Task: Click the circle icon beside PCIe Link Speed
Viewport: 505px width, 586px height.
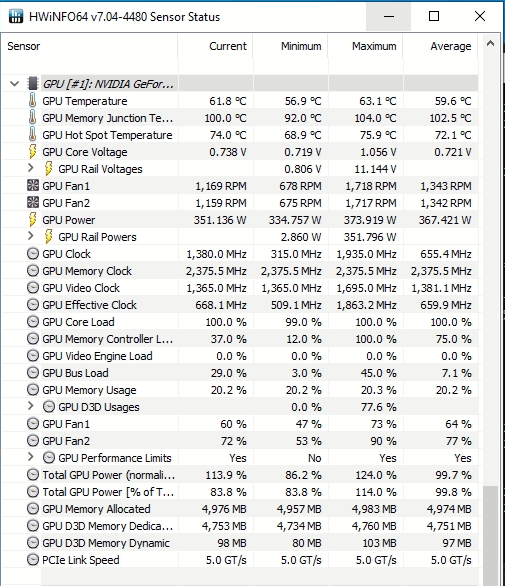Action: pyautogui.click(x=33, y=560)
